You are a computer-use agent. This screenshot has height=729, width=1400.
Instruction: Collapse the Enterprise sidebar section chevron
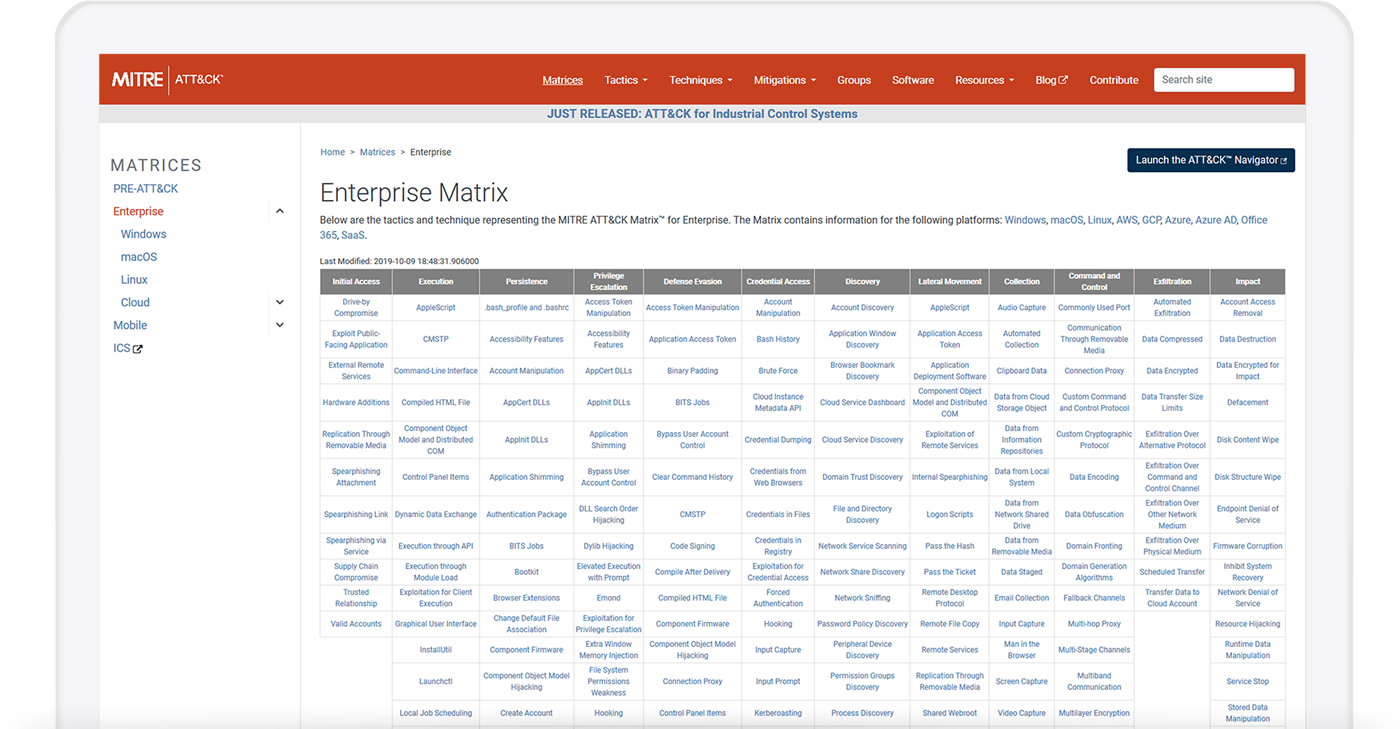[x=280, y=211]
